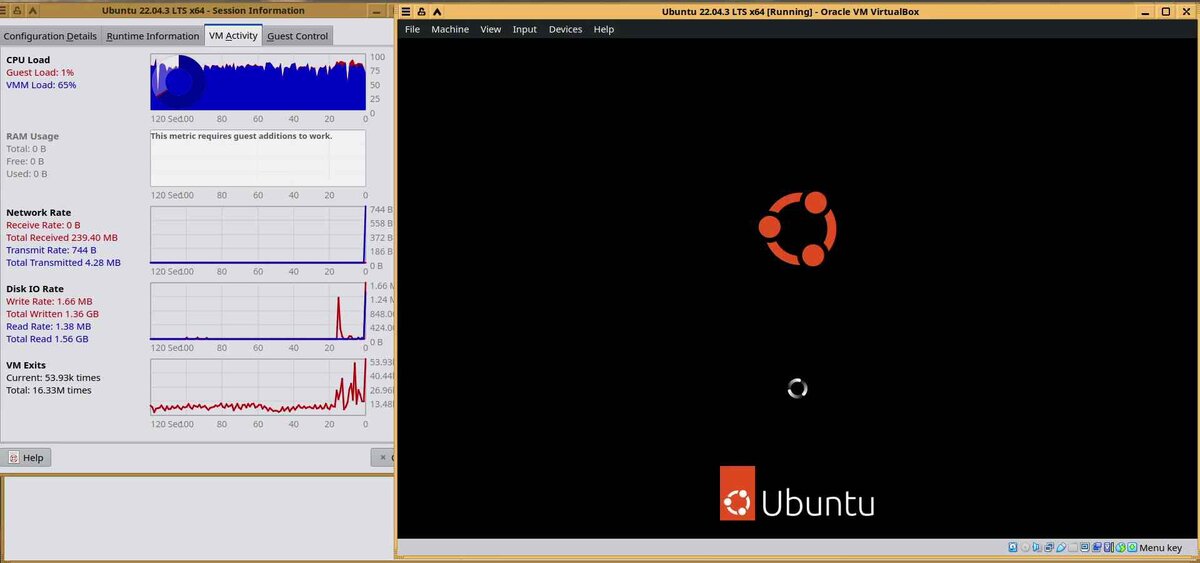Open window menu icon of Session Information window
The width and height of the screenshot is (1200, 563).
(3, 11)
